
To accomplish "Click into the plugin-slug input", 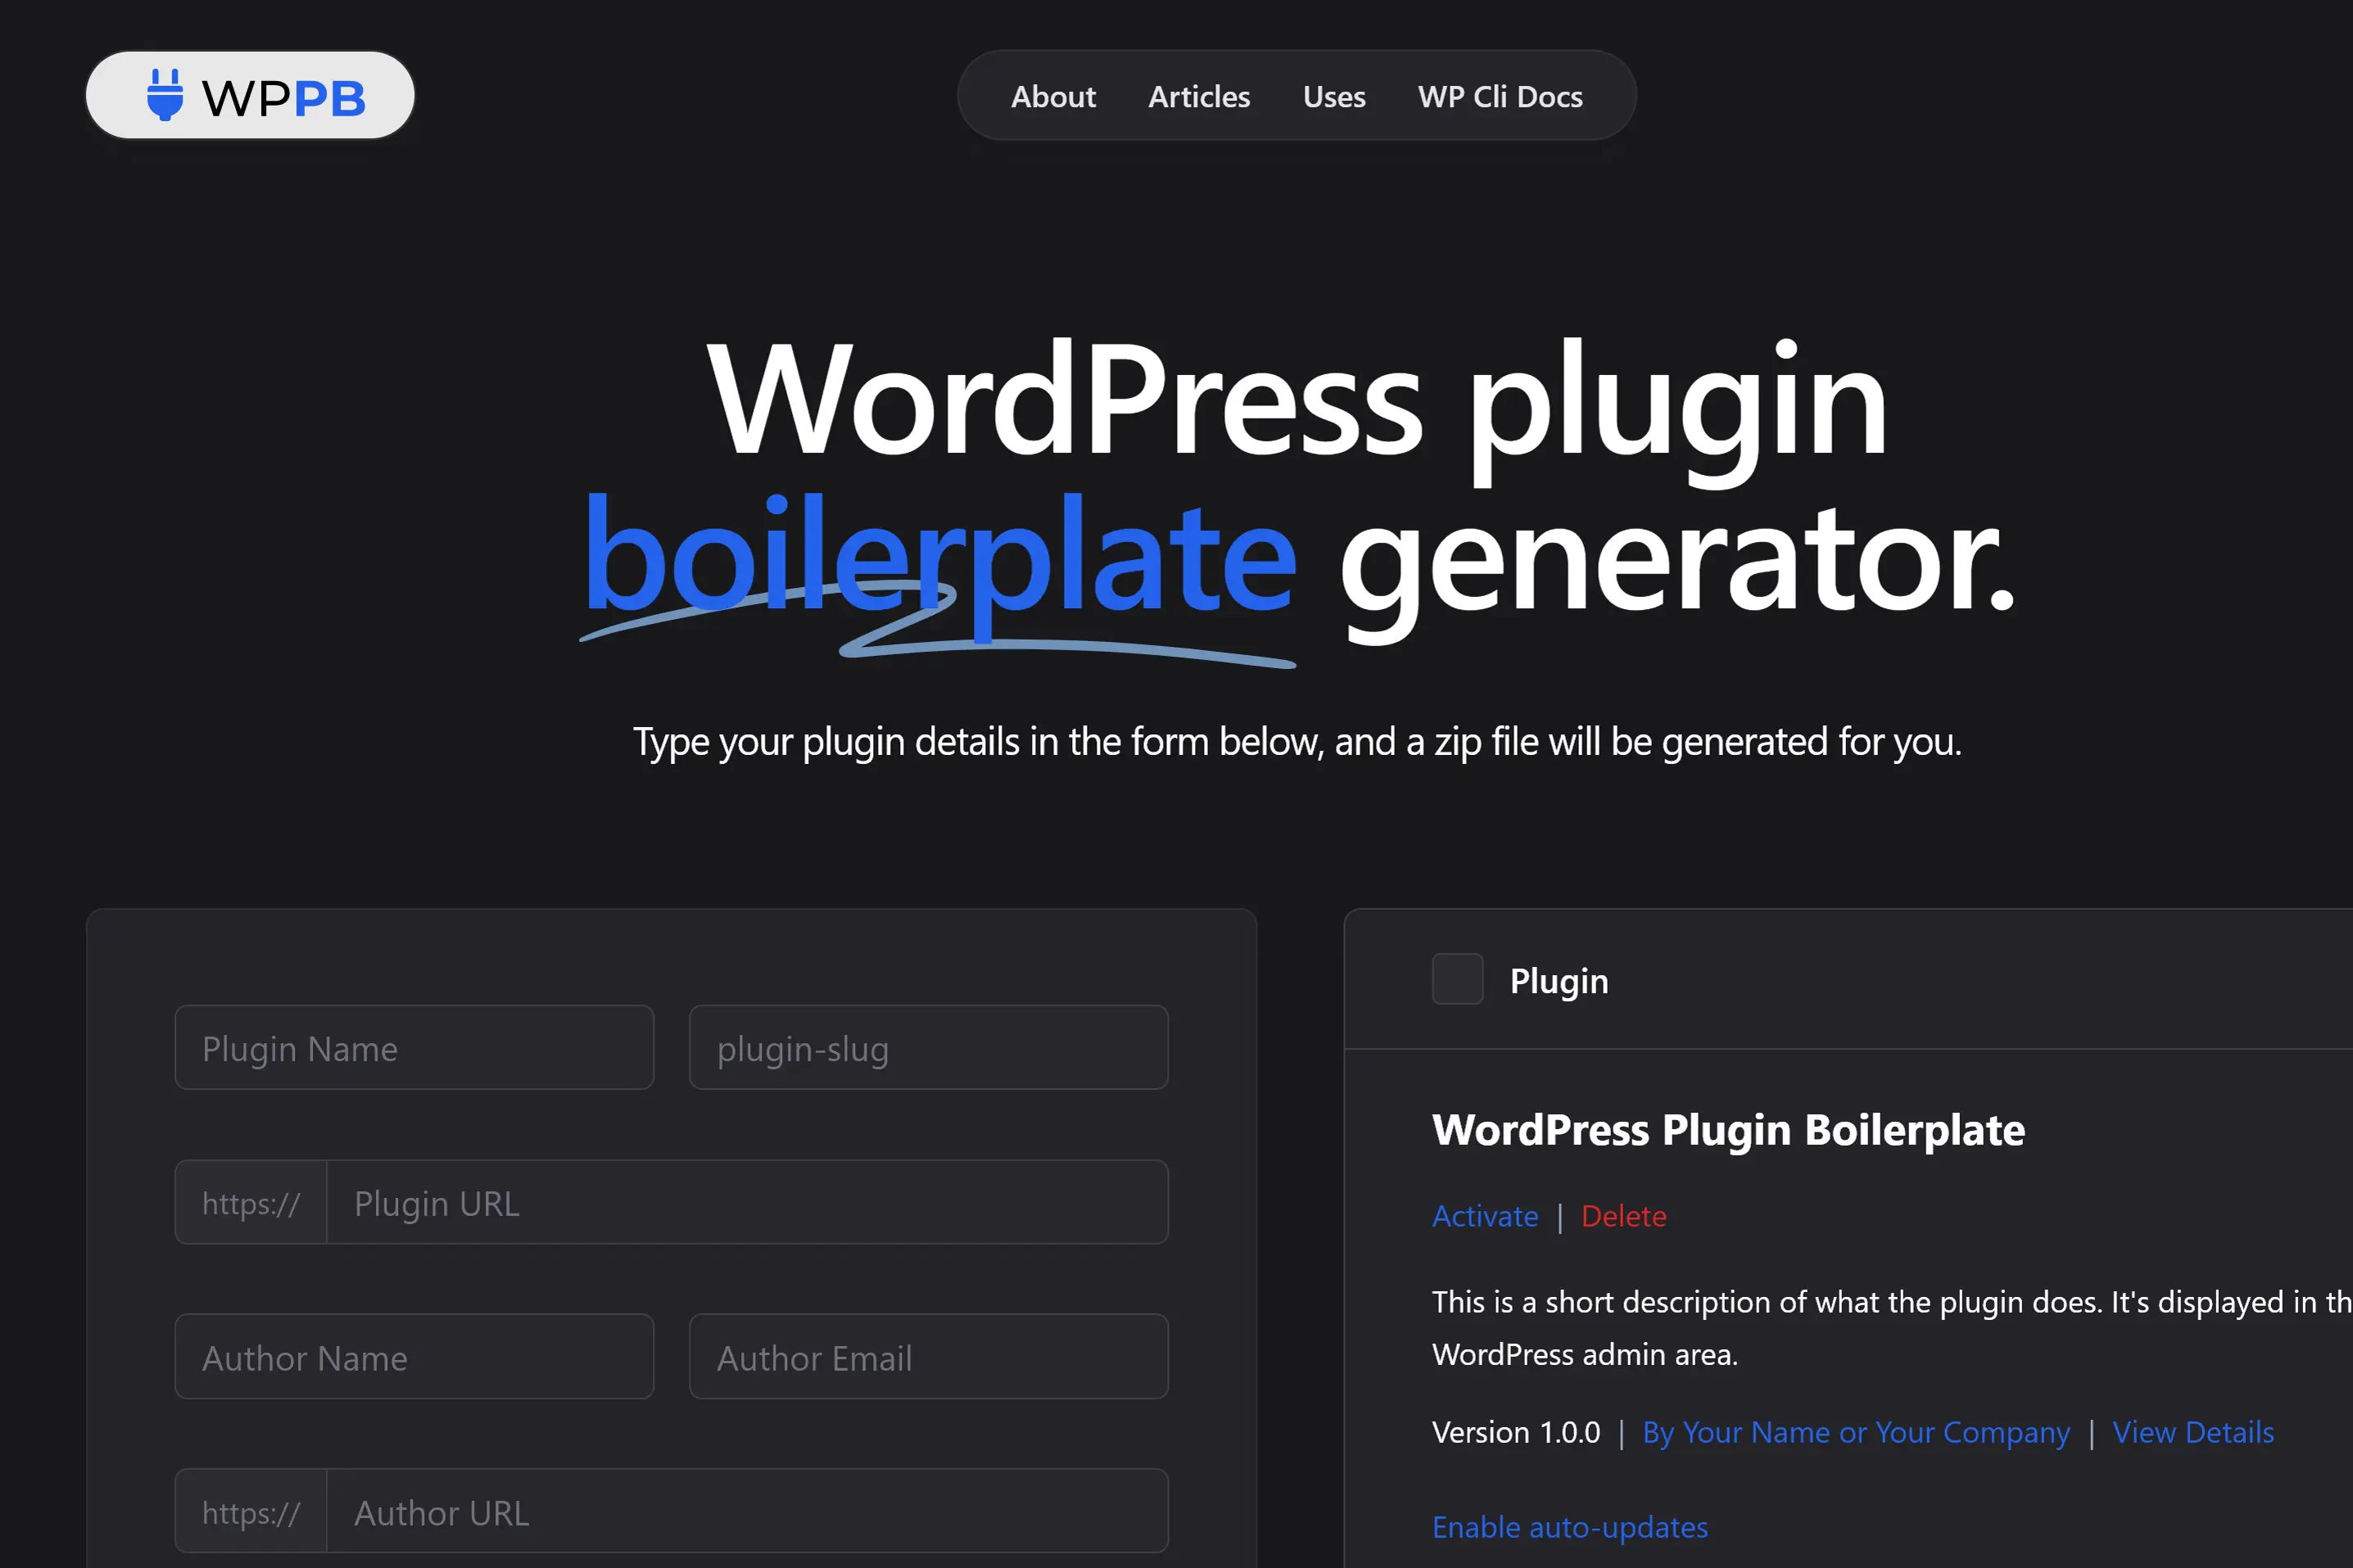I will click(928, 1048).
